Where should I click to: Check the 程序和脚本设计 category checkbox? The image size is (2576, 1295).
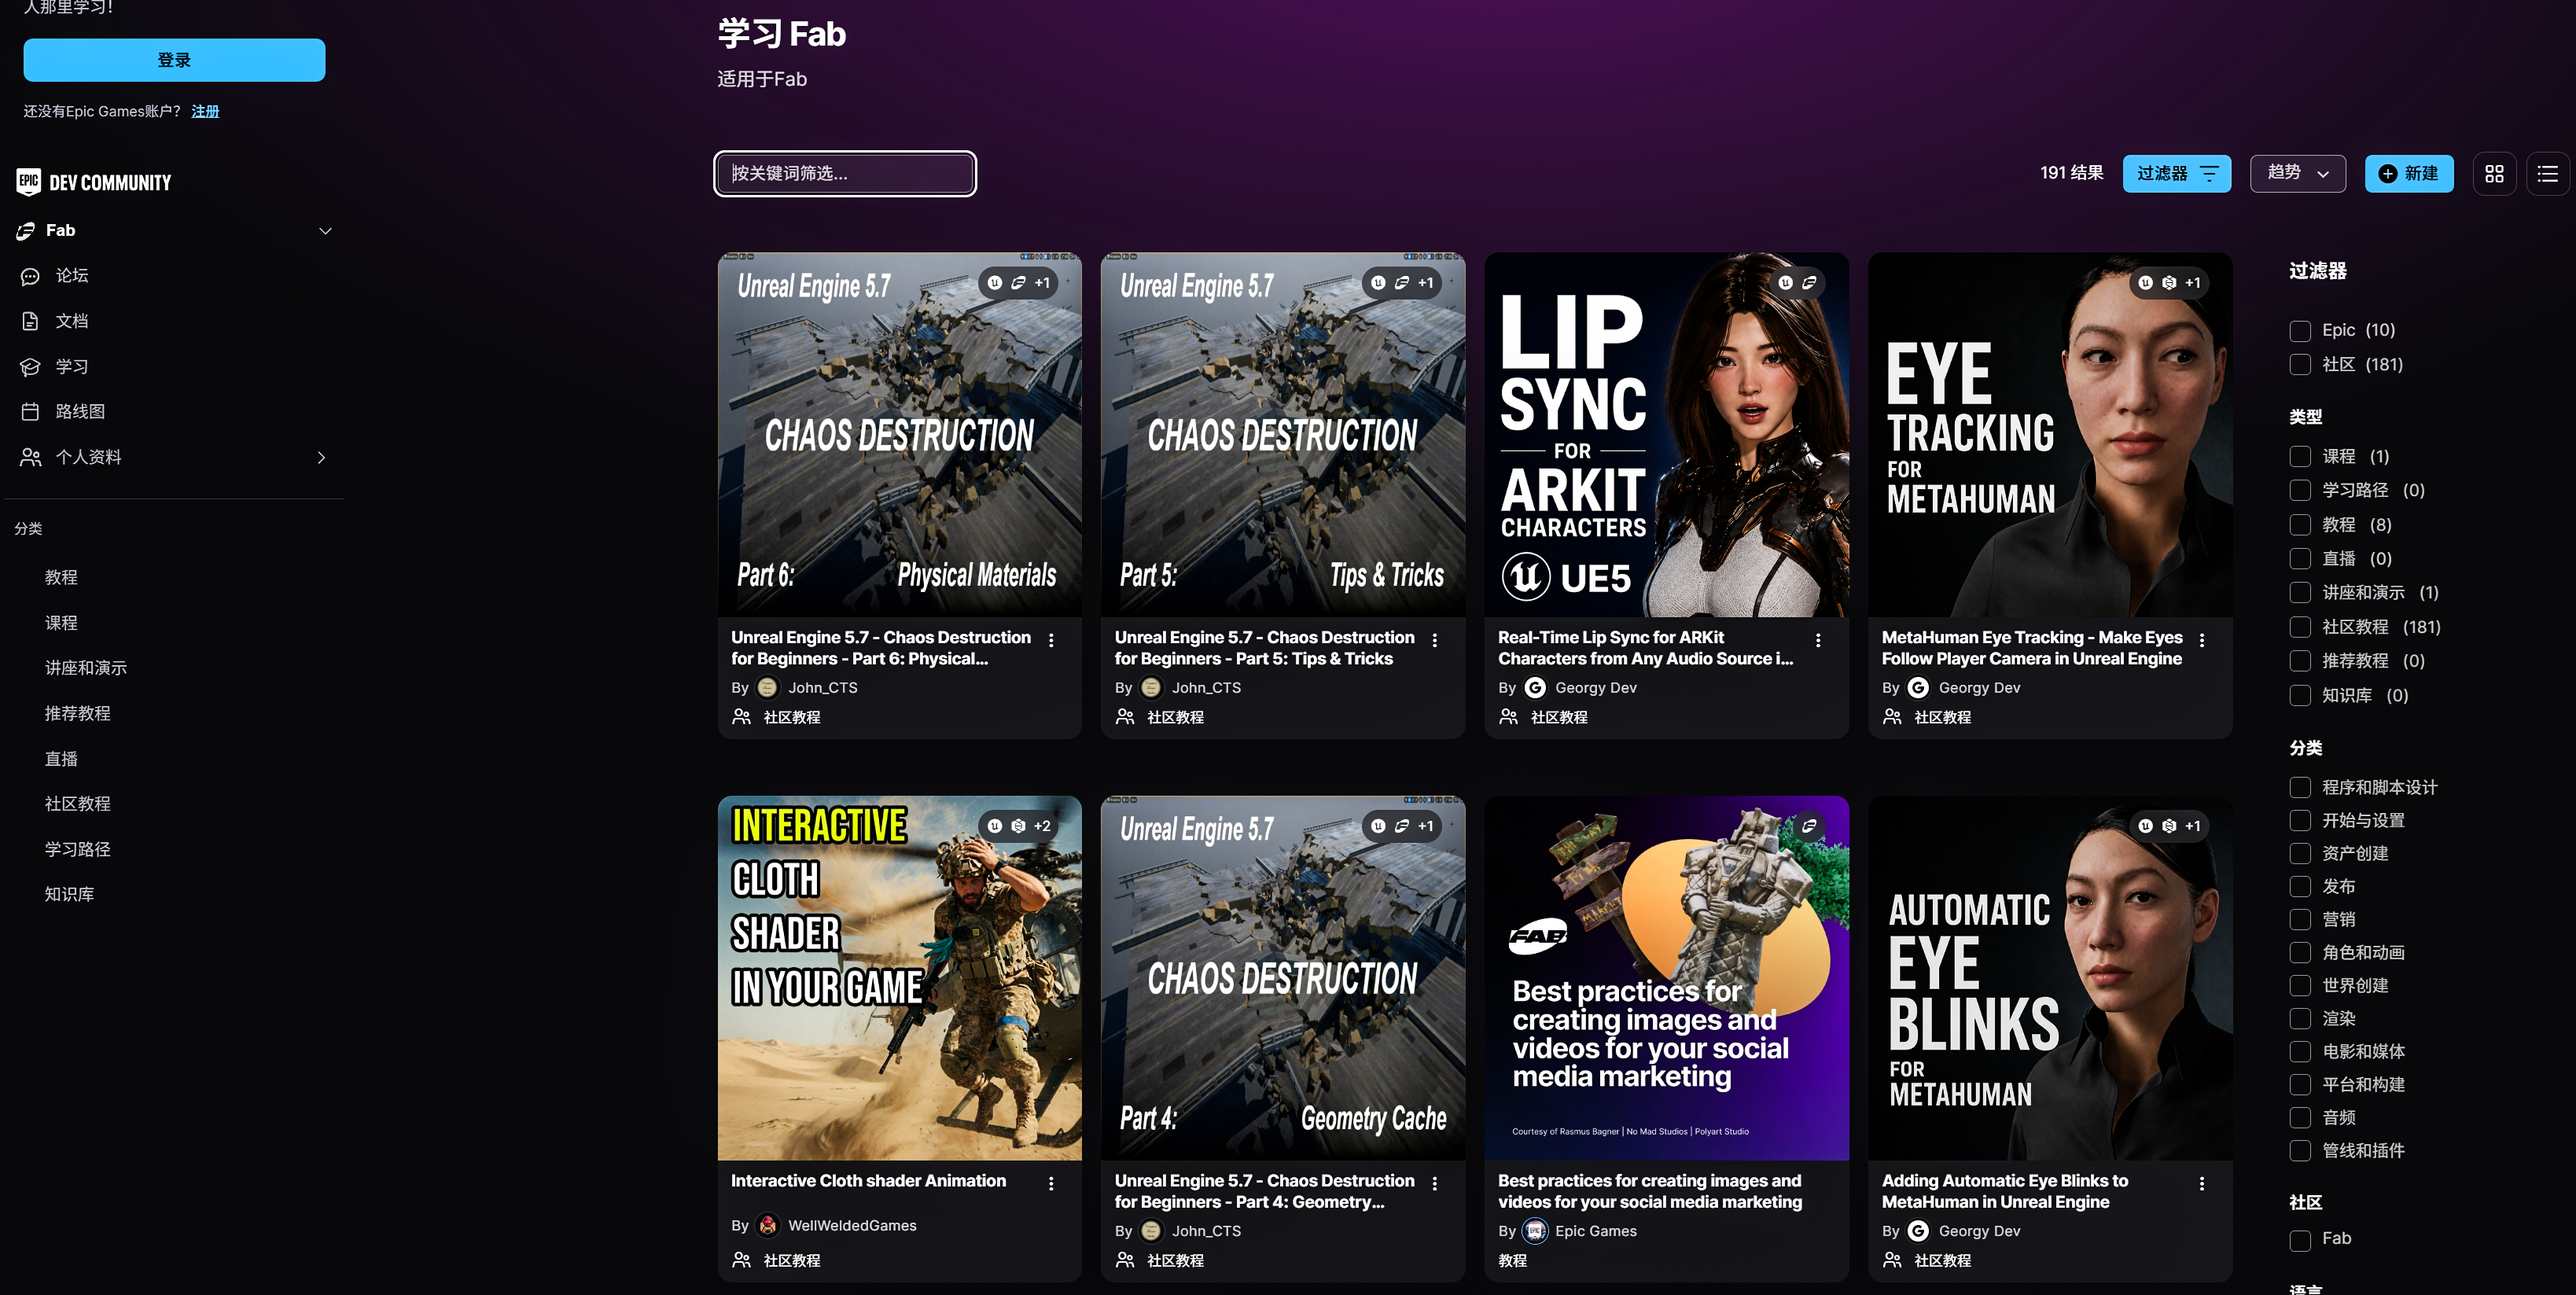click(2300, 788)
